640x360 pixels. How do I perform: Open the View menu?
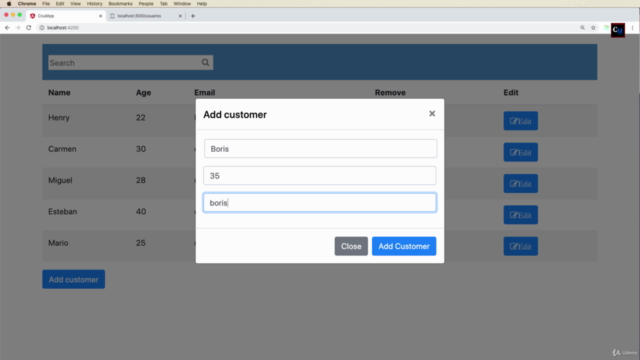tap(76, 4)
